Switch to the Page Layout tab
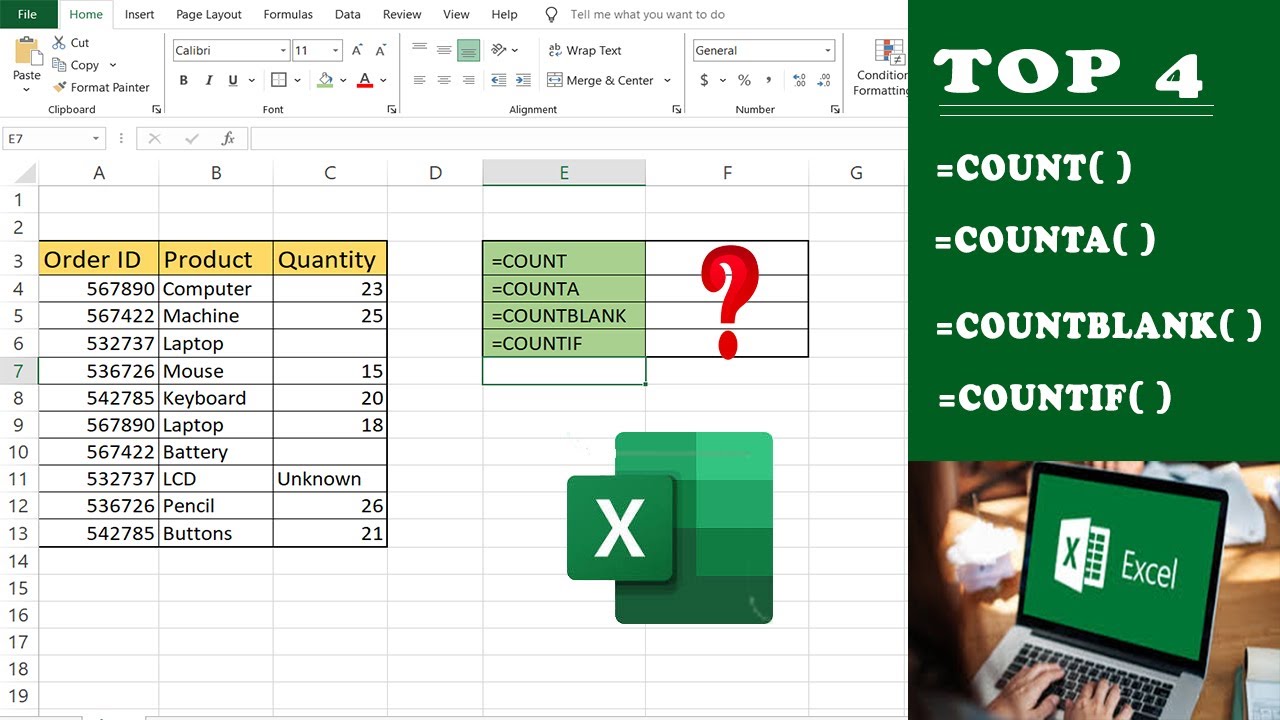Image resolution: width=1280 pixels, height=720 pixels. tap(209, 14)
